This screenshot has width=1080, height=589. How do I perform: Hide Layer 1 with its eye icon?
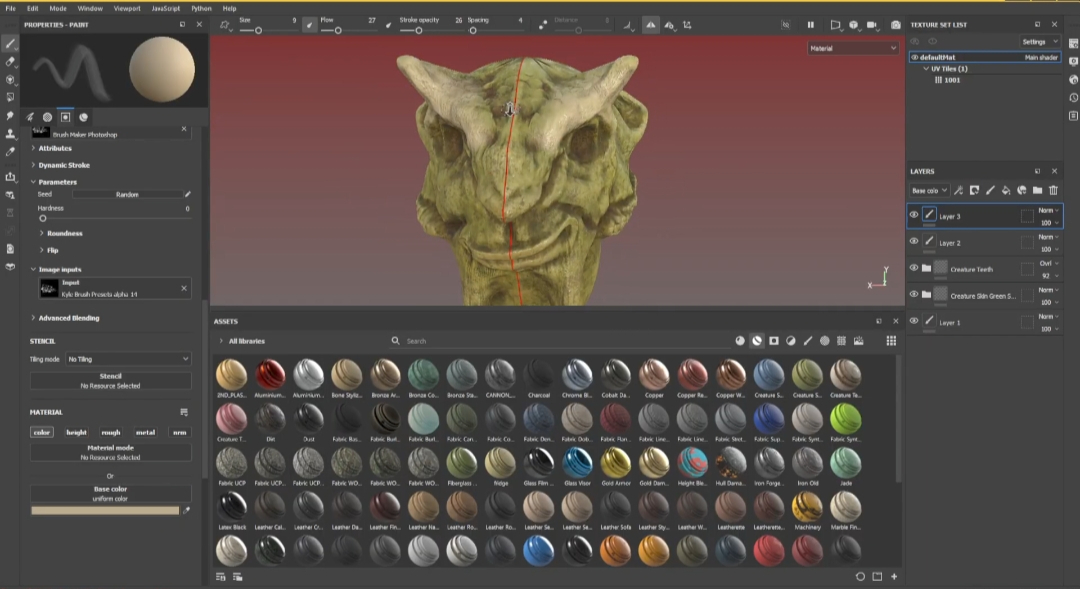[914, 321]
